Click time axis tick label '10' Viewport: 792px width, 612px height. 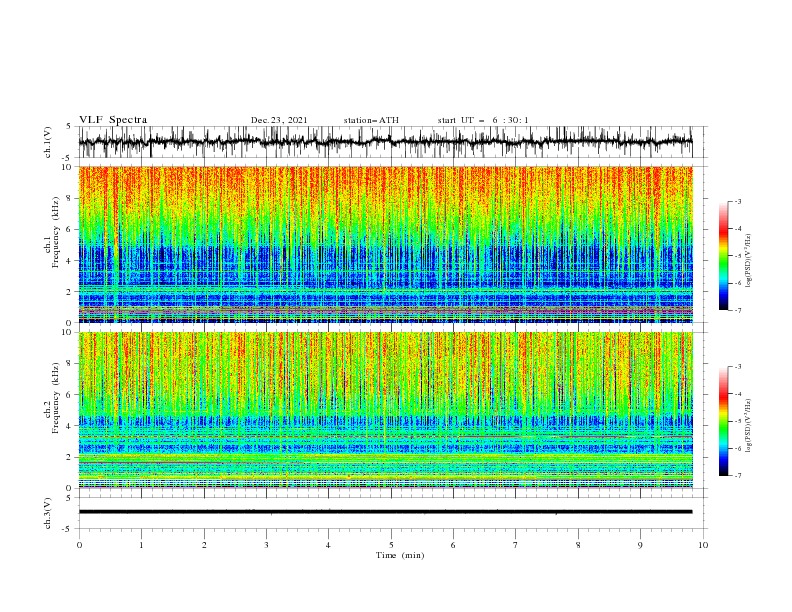[703, 545]
